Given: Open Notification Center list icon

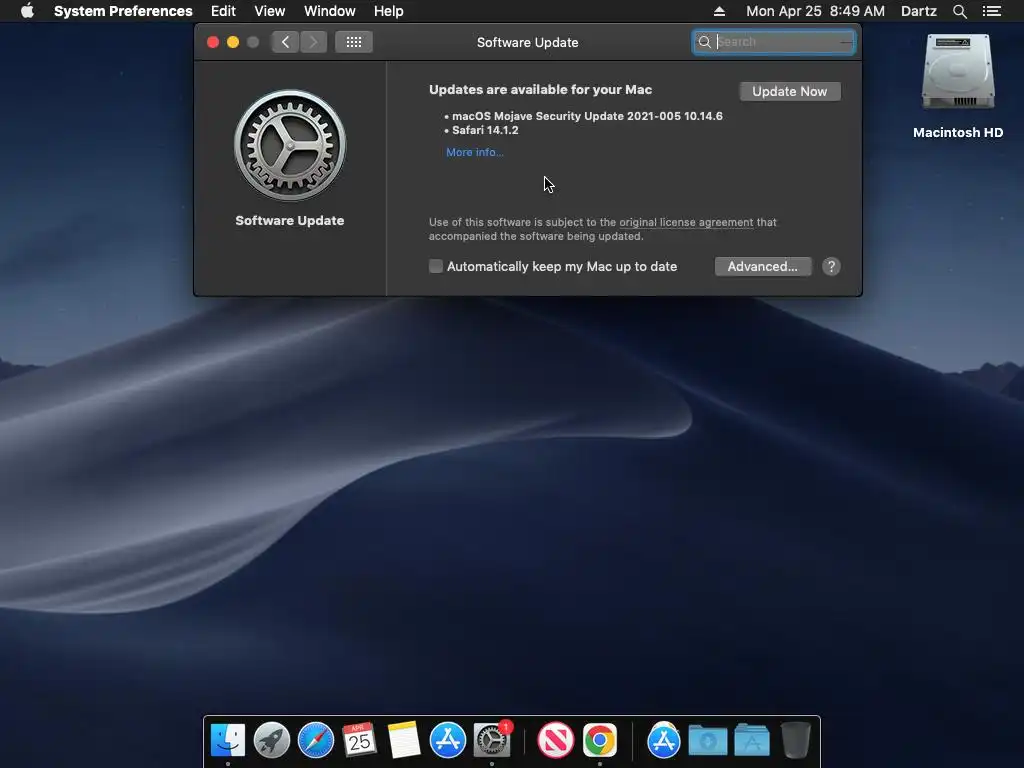Looking at the screenshot, I should point(991,11).
